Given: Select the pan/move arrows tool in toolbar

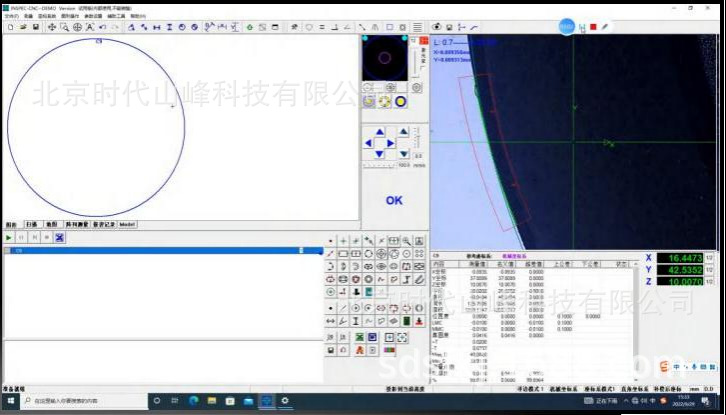Looking at the screenshot, I should tap(51, 27).
